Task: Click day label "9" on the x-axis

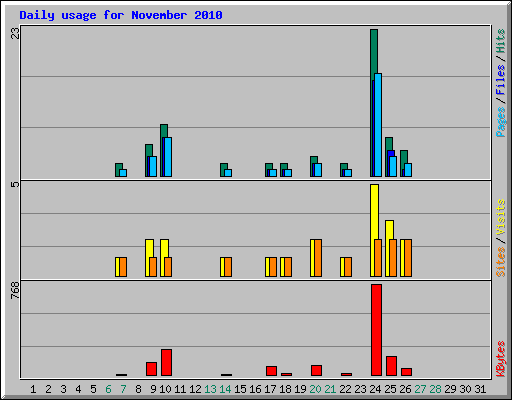Action: point(153,389)
